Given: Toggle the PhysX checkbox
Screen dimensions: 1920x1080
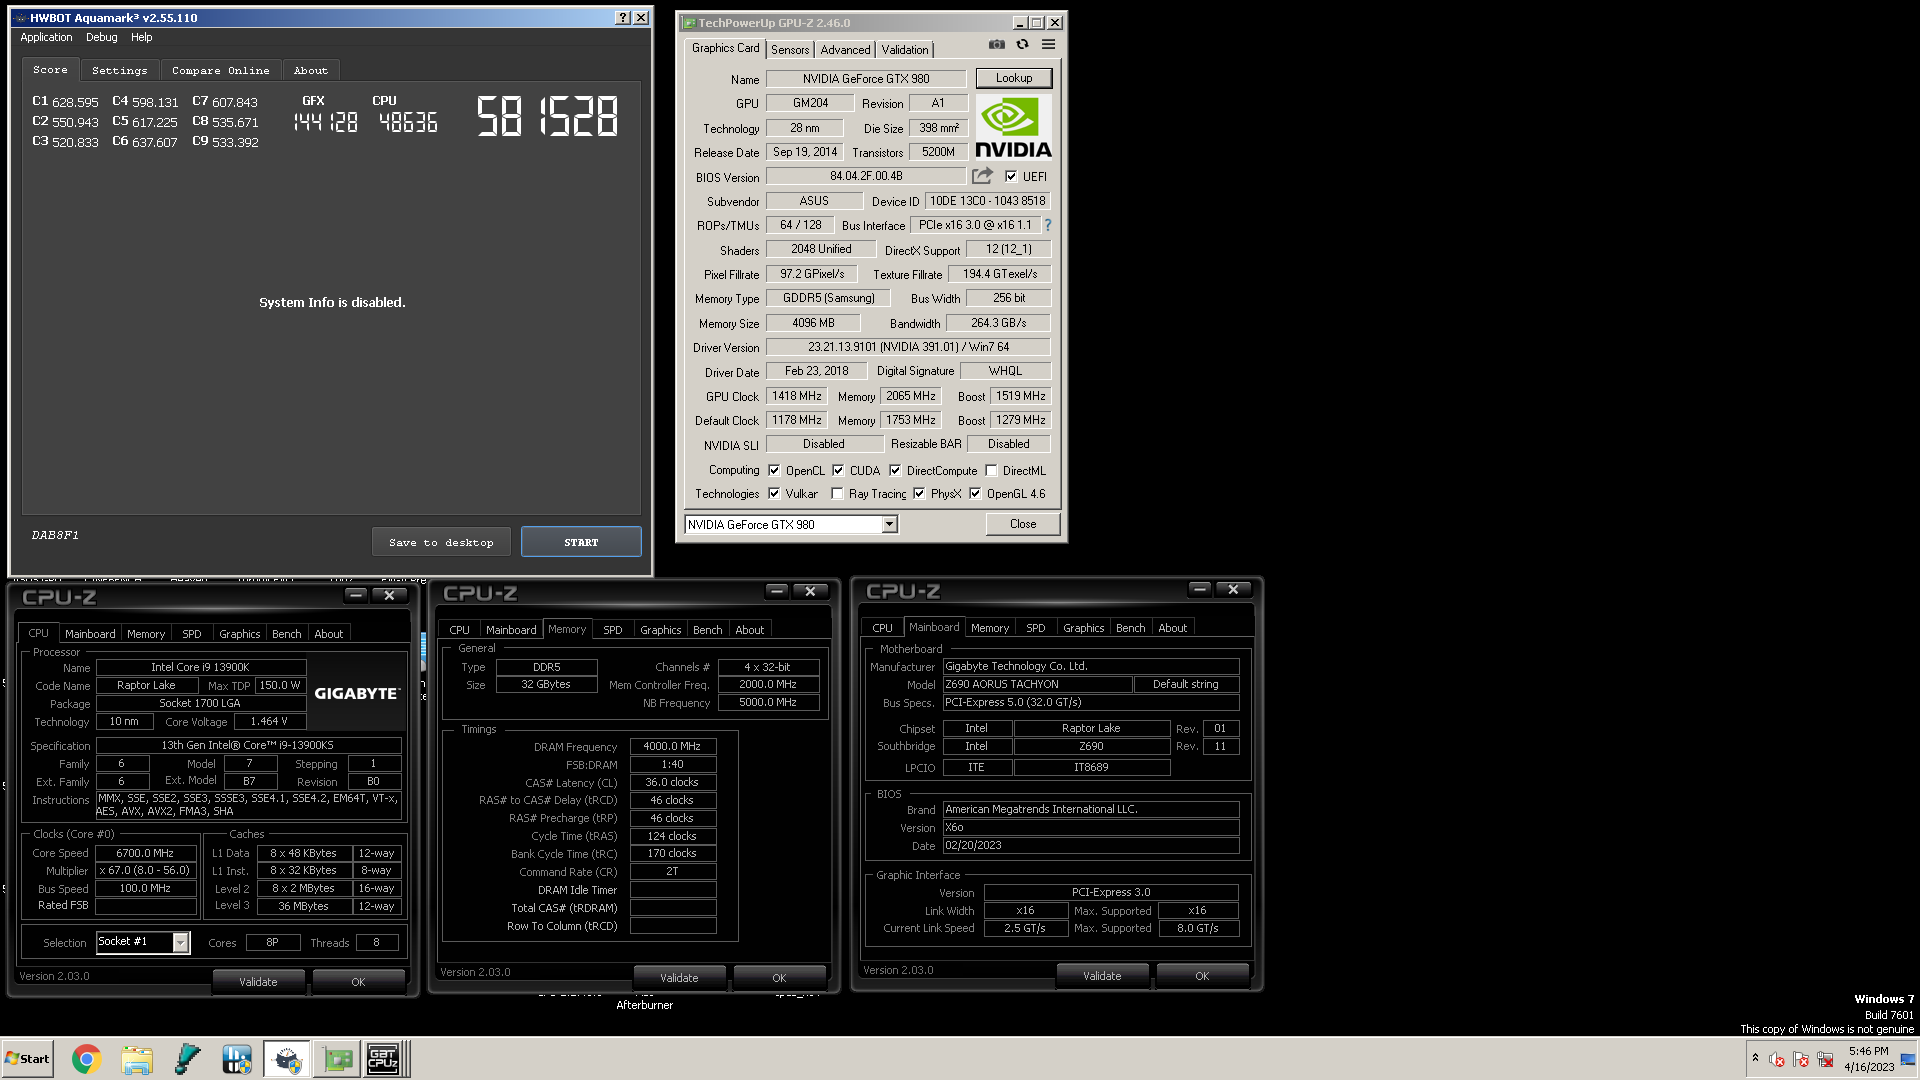Looking at the screenshot, I should 919,494.
